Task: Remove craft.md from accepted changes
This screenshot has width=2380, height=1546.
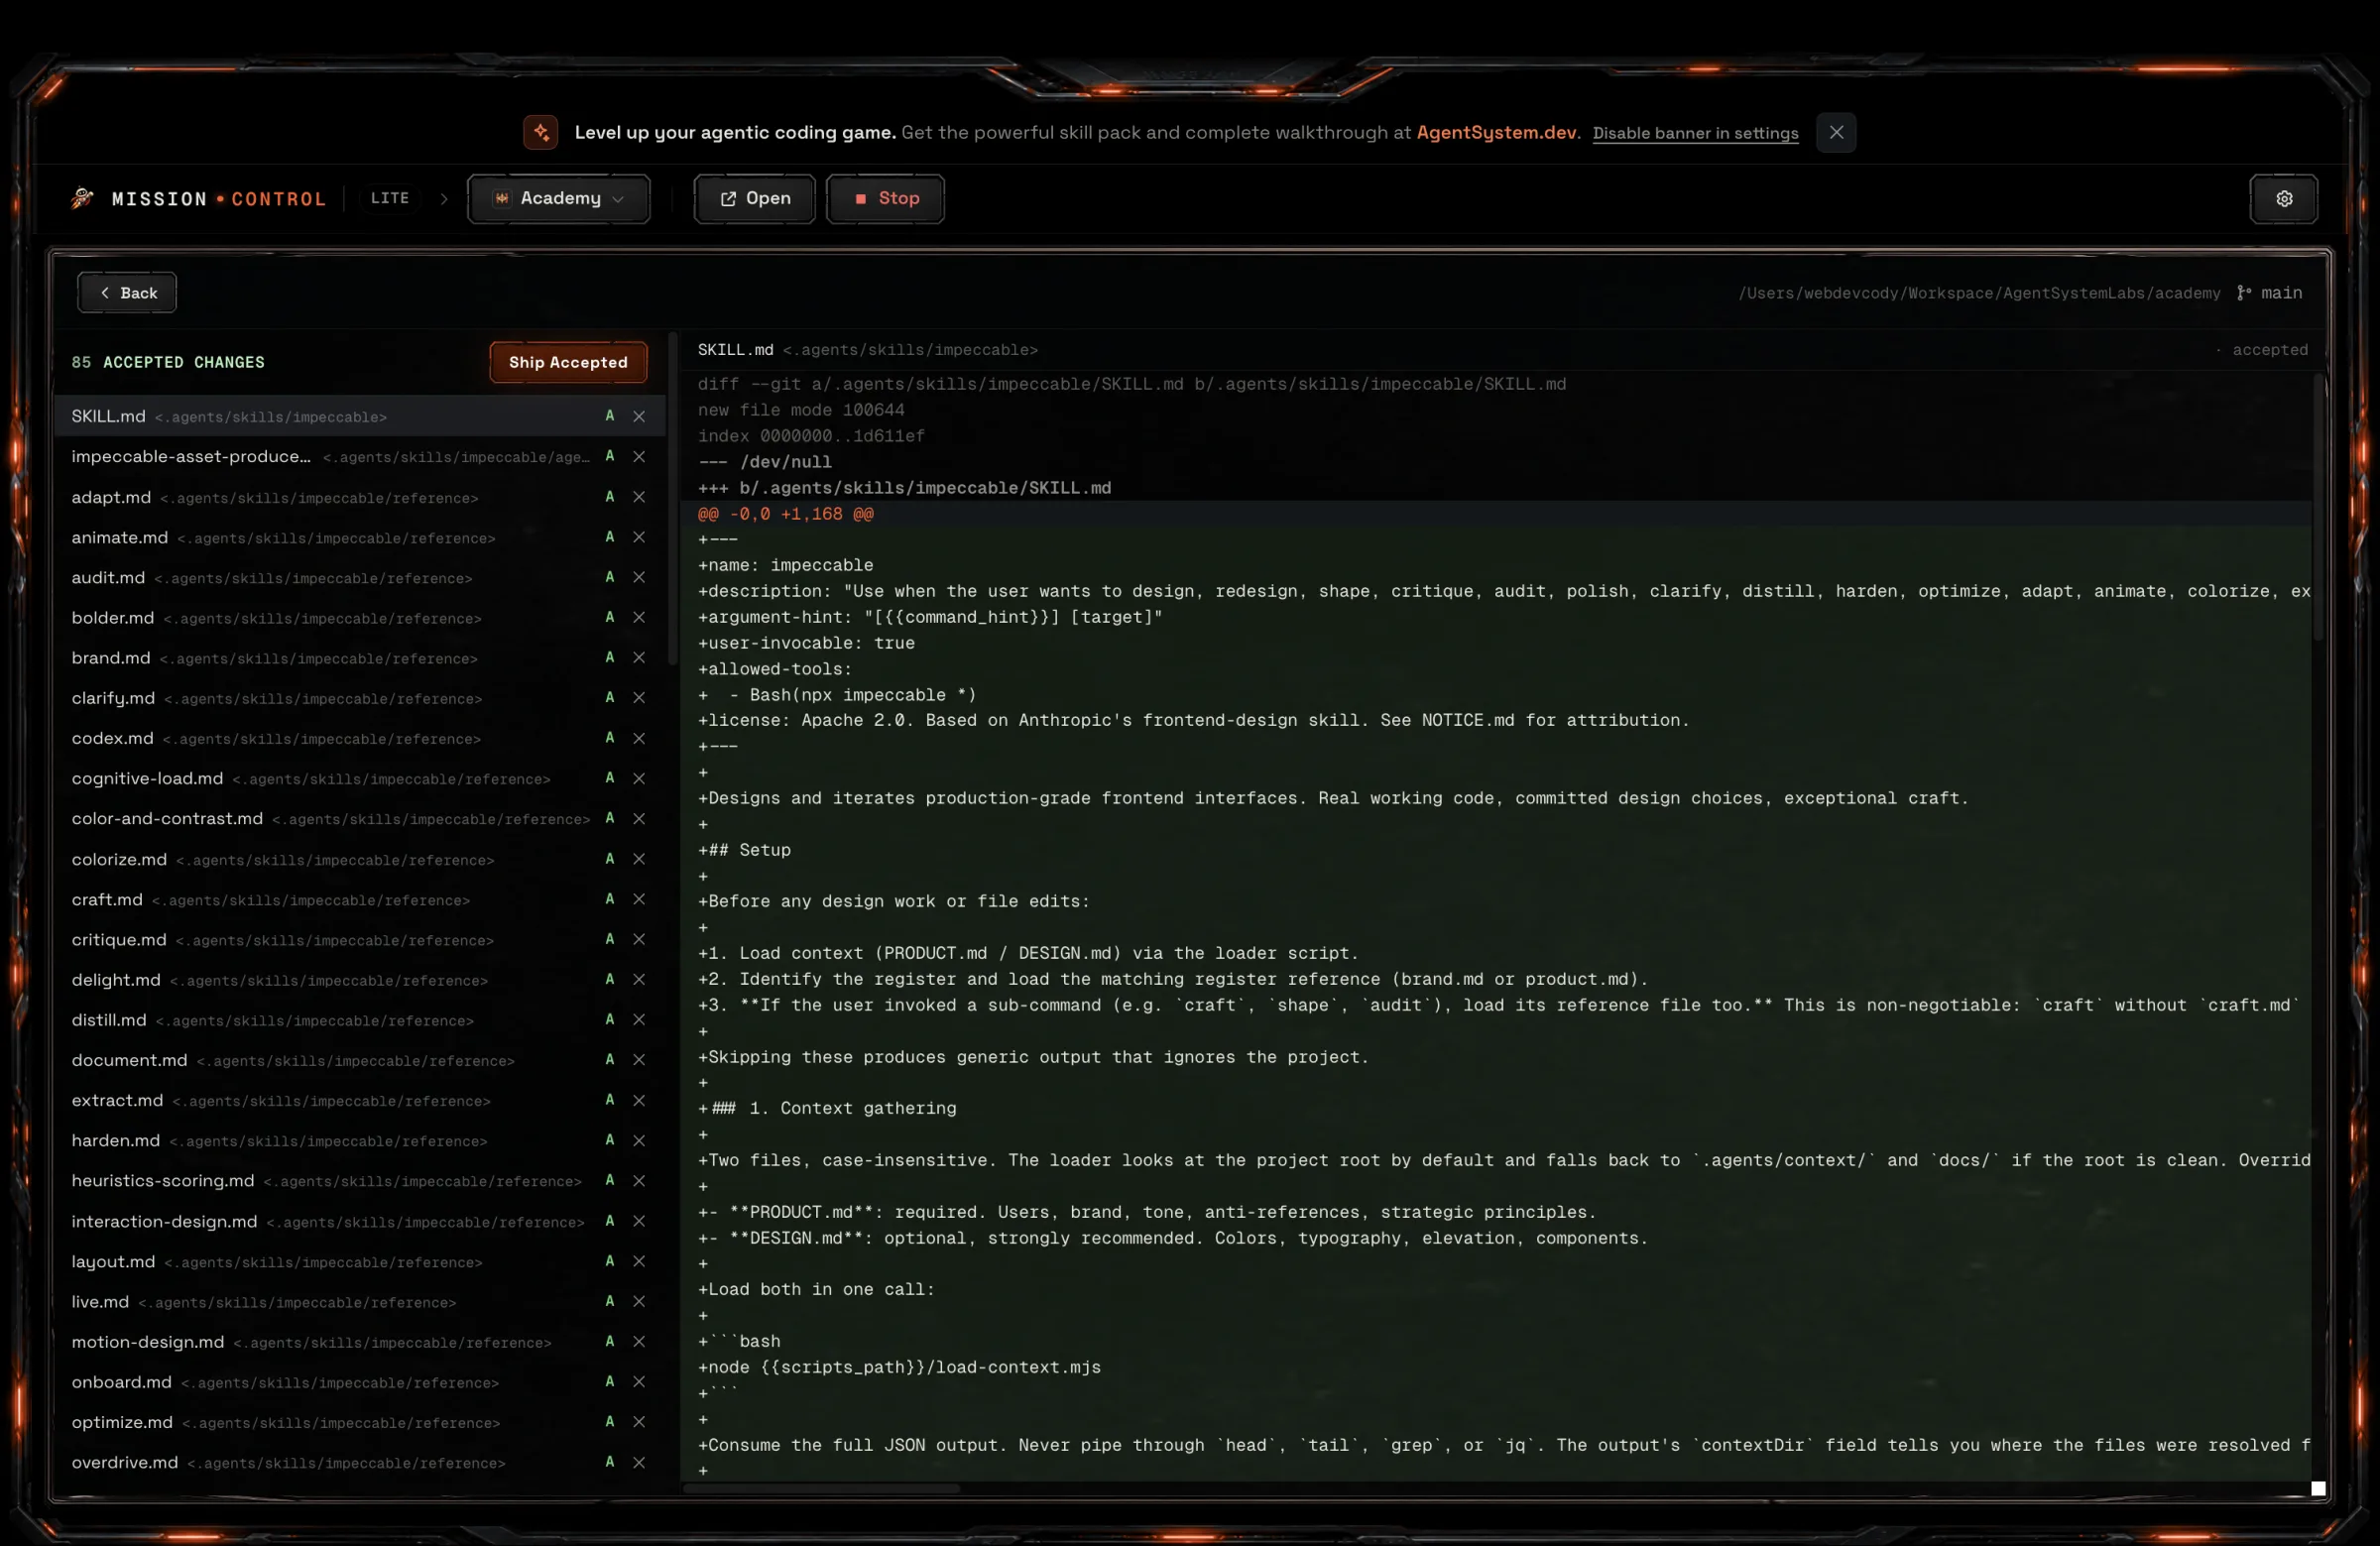Action: coord(639,899)
